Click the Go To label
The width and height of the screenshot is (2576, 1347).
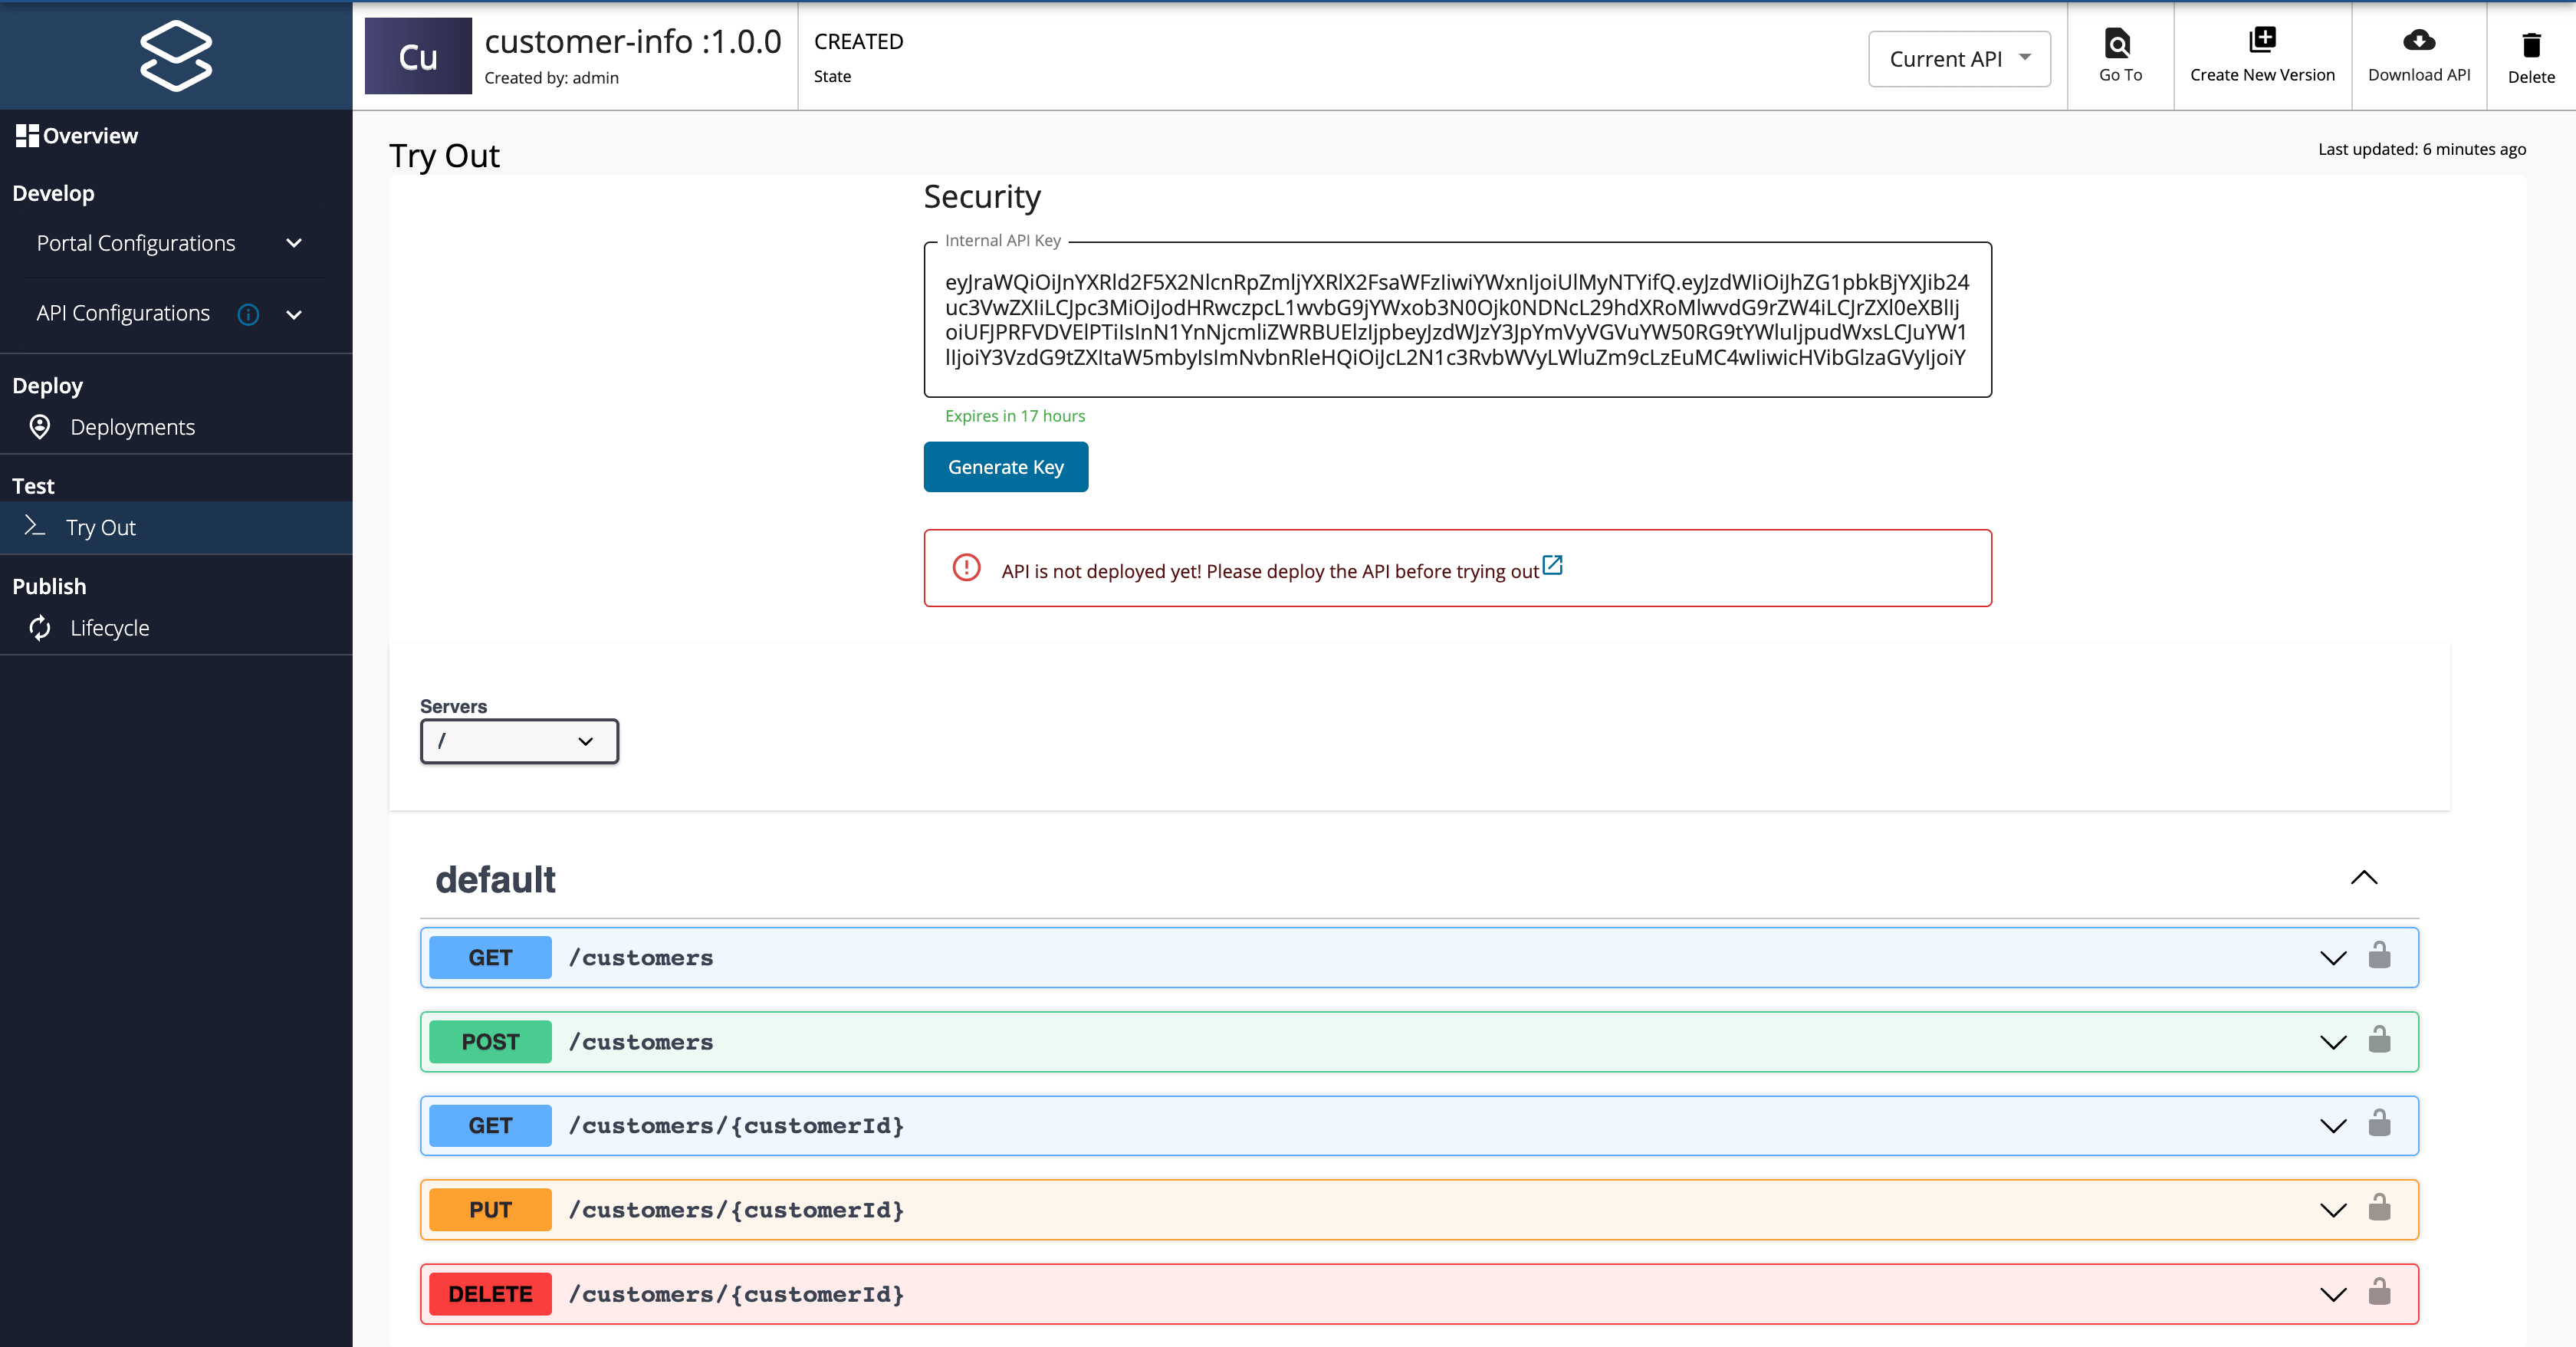[x=2120, y=75]
